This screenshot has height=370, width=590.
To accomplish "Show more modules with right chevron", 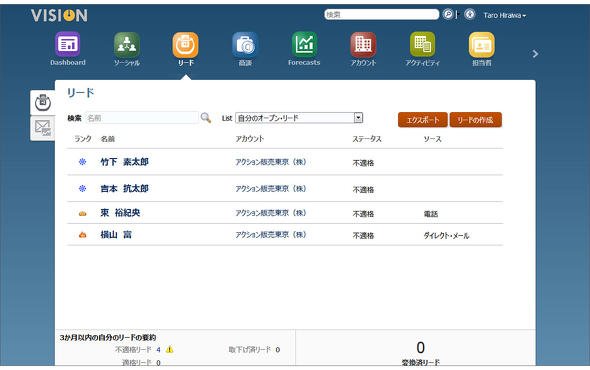I will click(535, 54).
